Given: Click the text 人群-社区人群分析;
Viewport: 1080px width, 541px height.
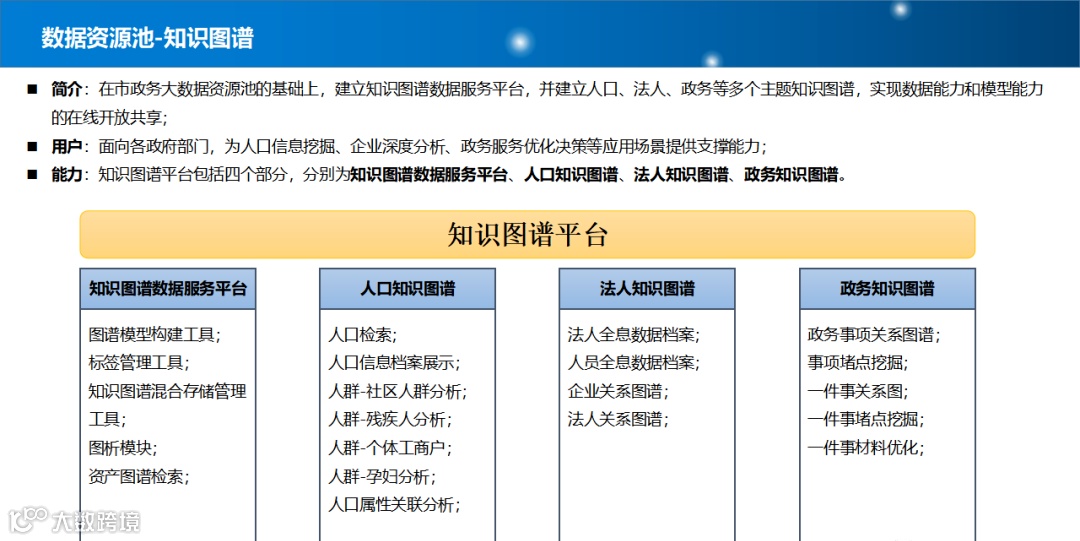Looking at the screenshot, I should (397, 391).
